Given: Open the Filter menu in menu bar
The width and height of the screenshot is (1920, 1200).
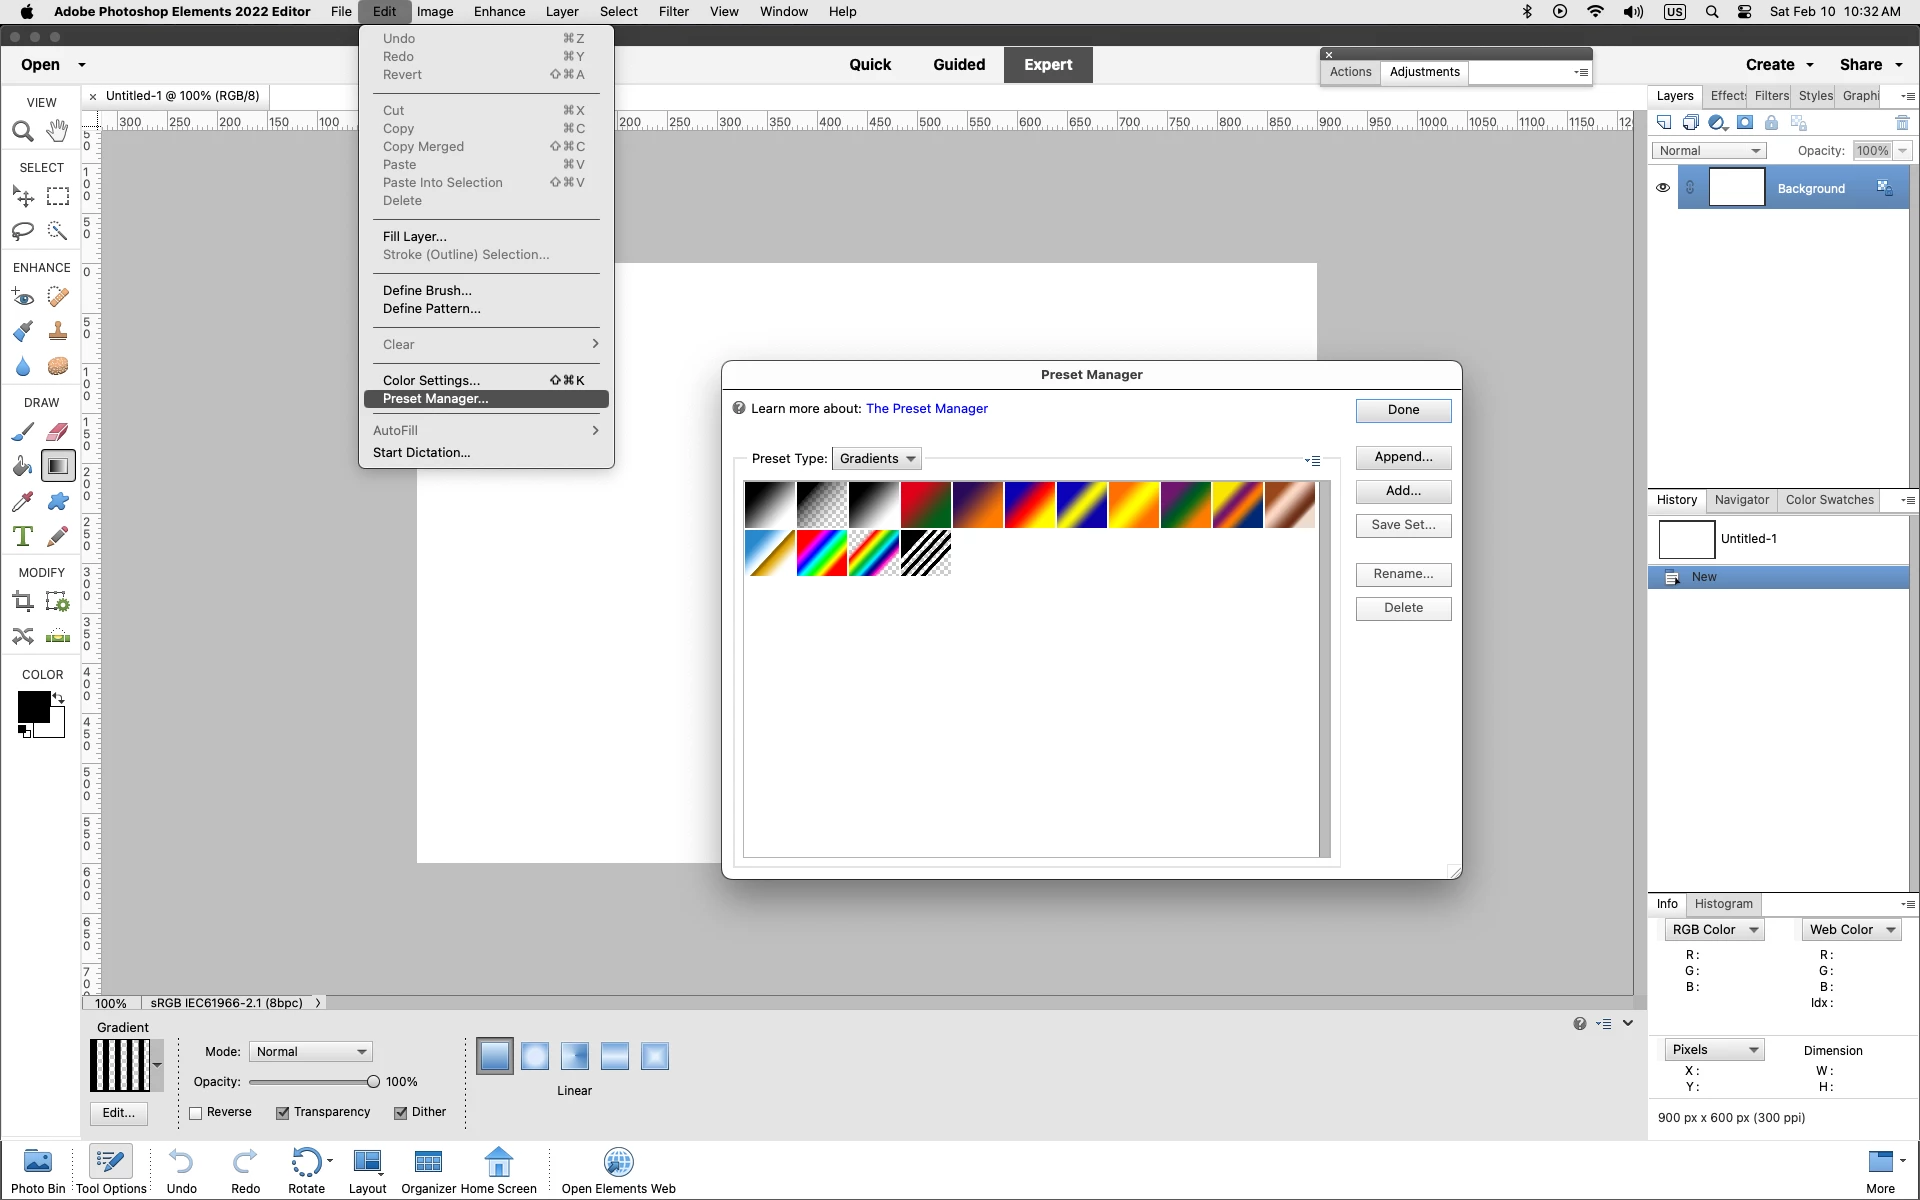Looking at the screenshot, I should (x=673, y=12).
